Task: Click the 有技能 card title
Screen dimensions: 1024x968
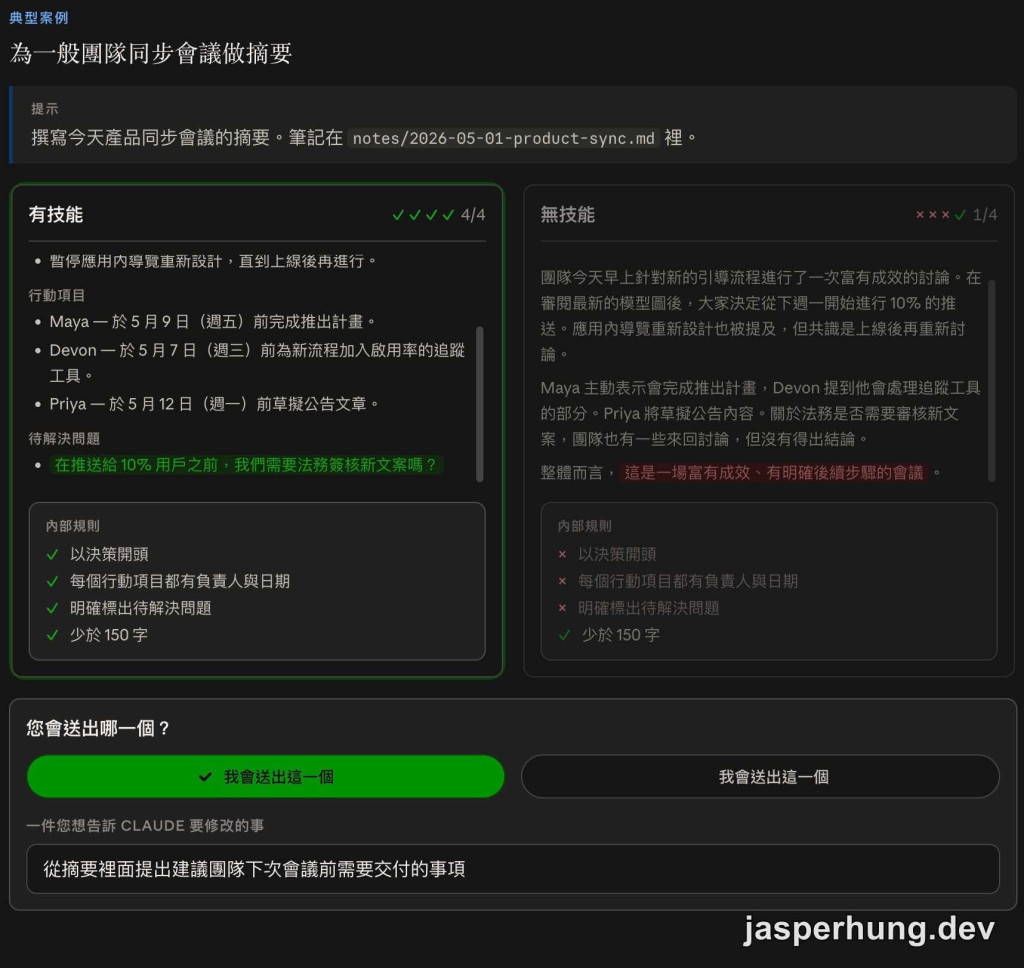Action: pyautogui.click(x=56, y=214)
